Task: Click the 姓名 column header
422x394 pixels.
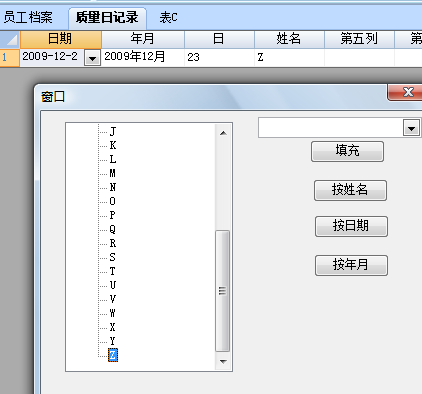Action: point(289,39)
